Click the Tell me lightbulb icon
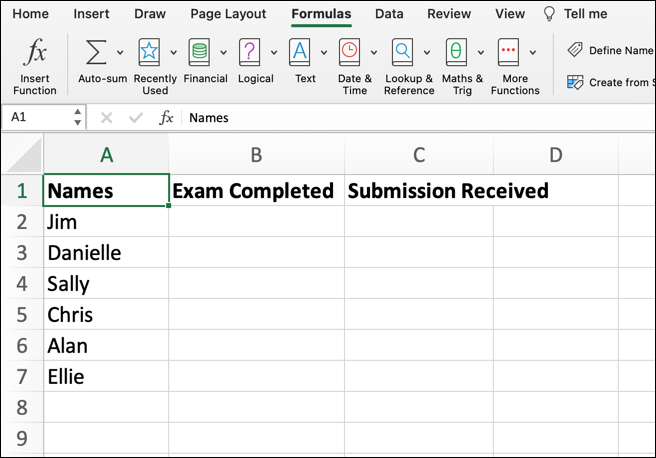 point(549,14)
